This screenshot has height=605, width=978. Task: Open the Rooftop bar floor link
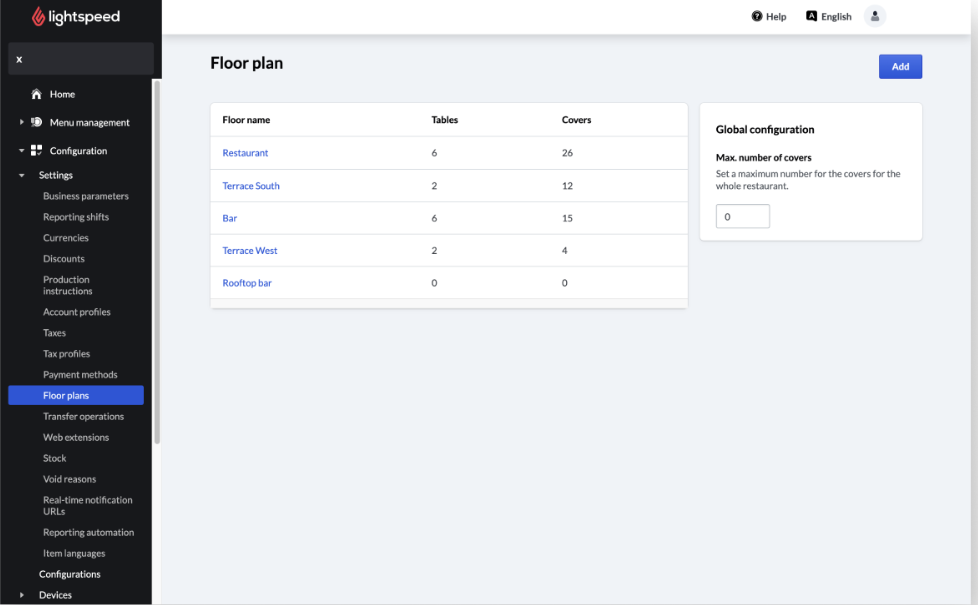(247, 283)
